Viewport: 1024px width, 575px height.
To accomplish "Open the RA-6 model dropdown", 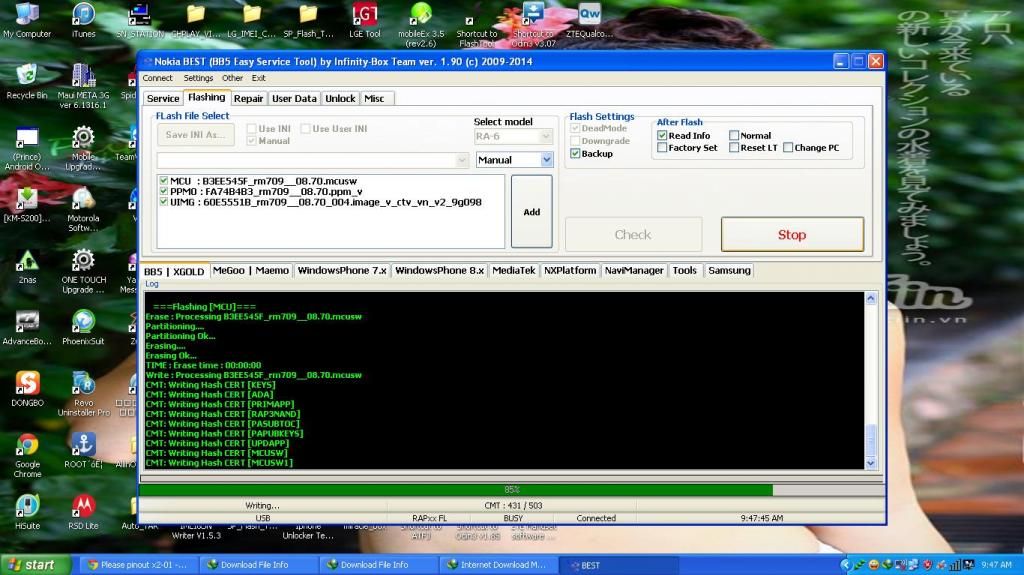I will [545, 136].
